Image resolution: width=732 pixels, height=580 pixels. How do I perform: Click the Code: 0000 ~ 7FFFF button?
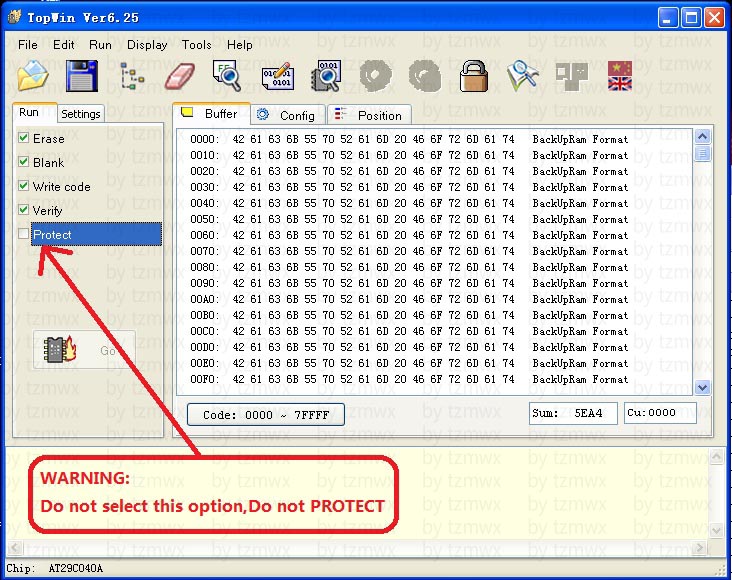(x=266, y=415)
